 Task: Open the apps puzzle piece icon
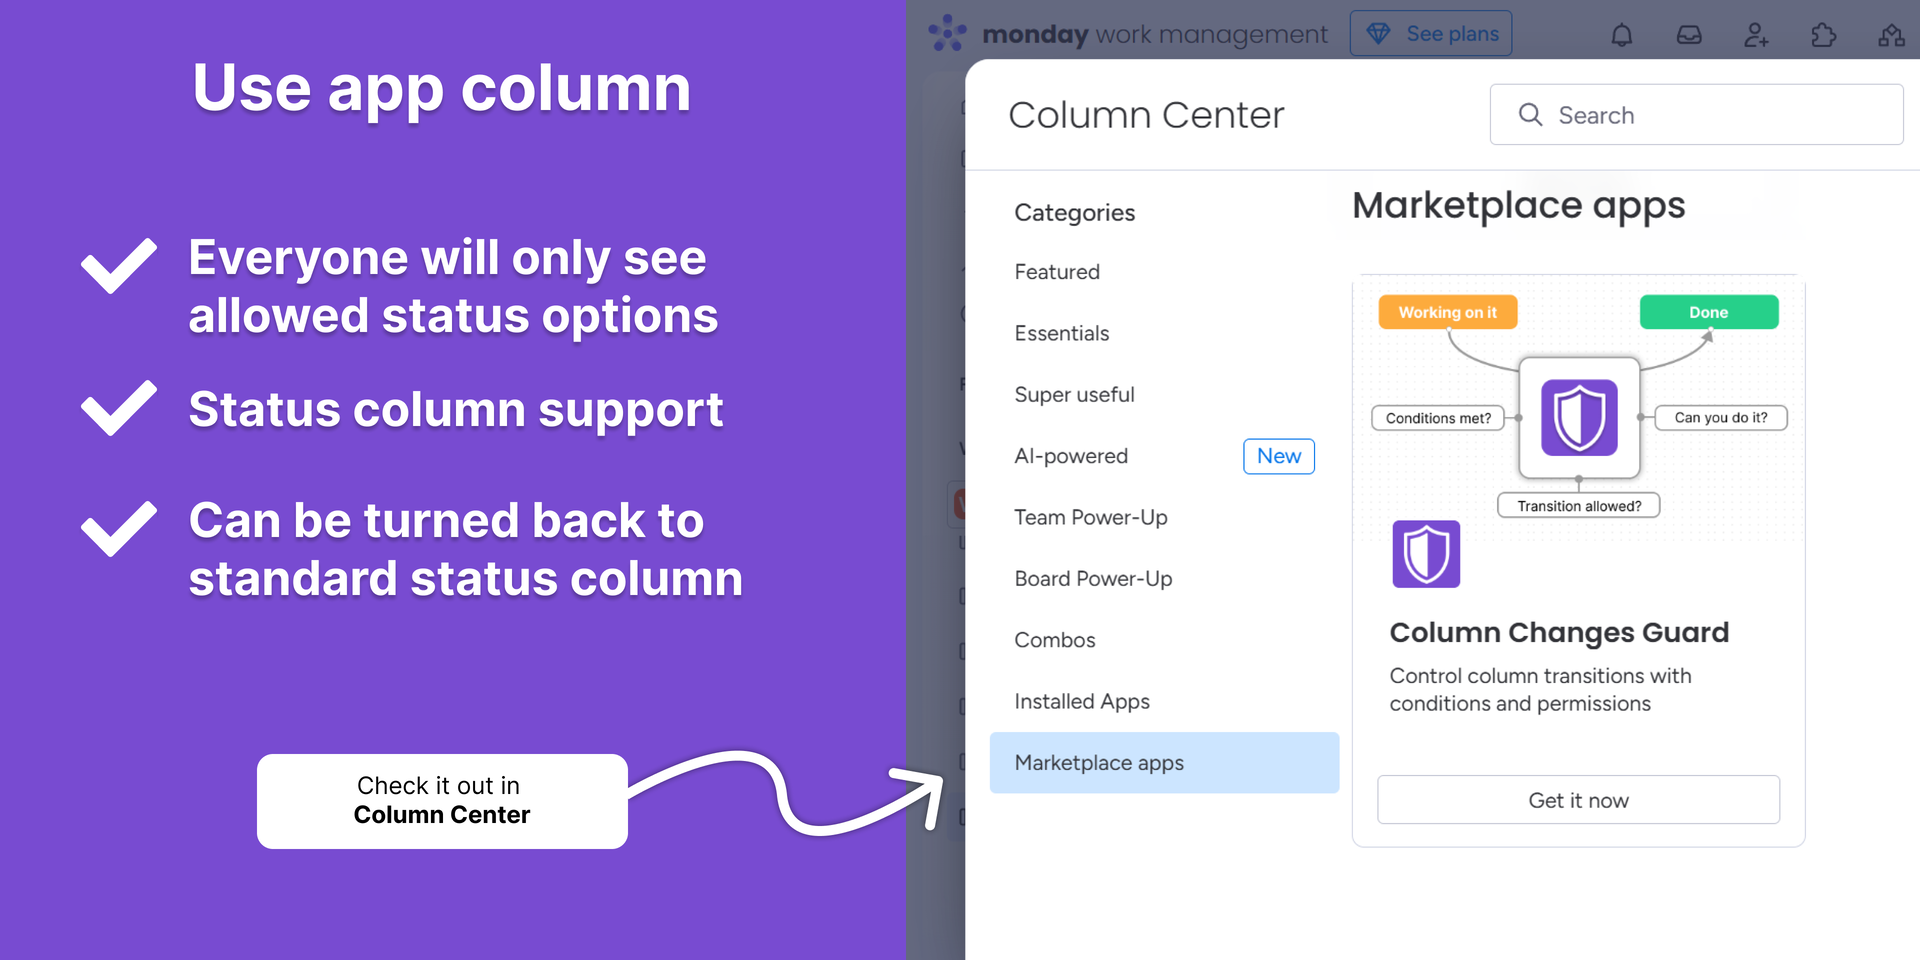point(1823,35)
